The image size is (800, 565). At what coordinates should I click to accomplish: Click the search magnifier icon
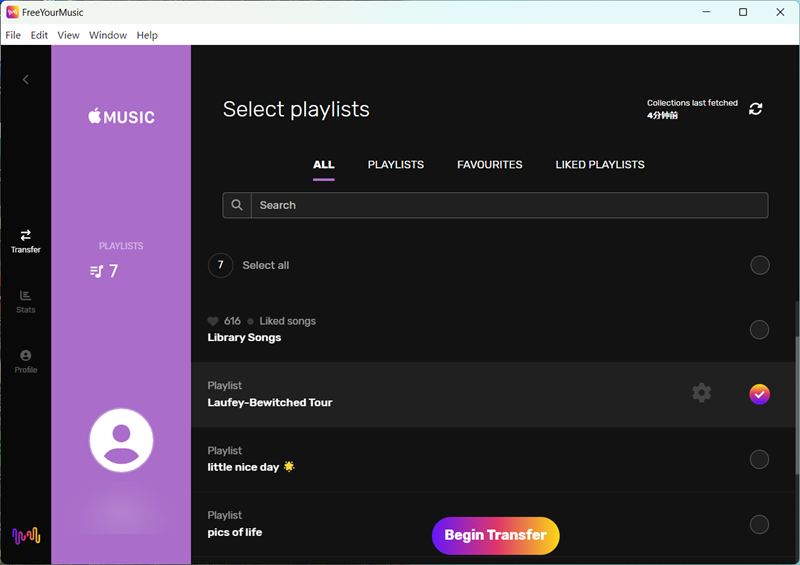[x=237, y=205]
